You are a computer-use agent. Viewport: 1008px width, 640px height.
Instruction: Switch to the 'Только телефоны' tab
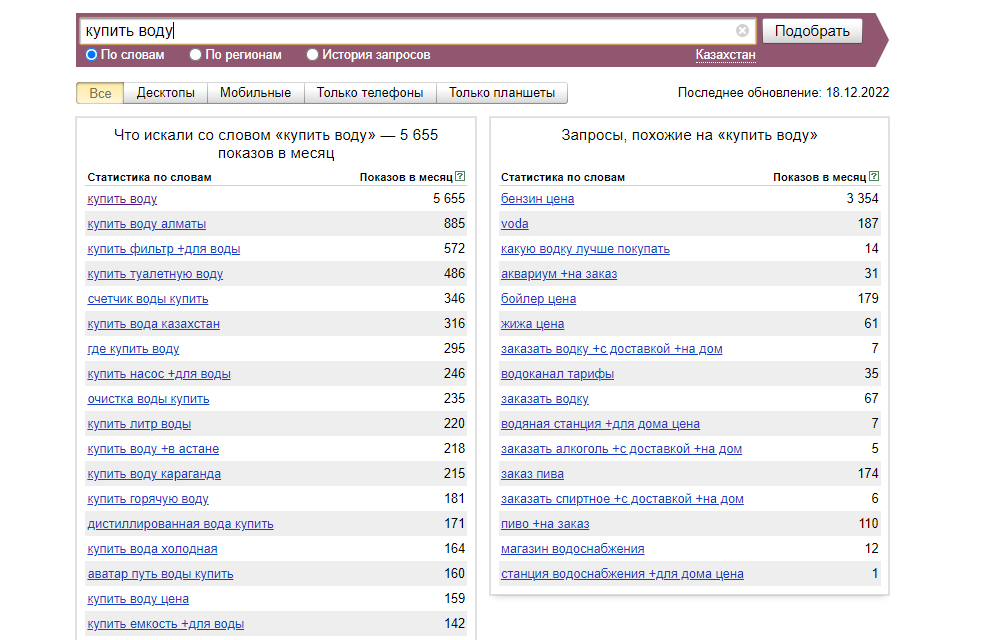(370, 93)
